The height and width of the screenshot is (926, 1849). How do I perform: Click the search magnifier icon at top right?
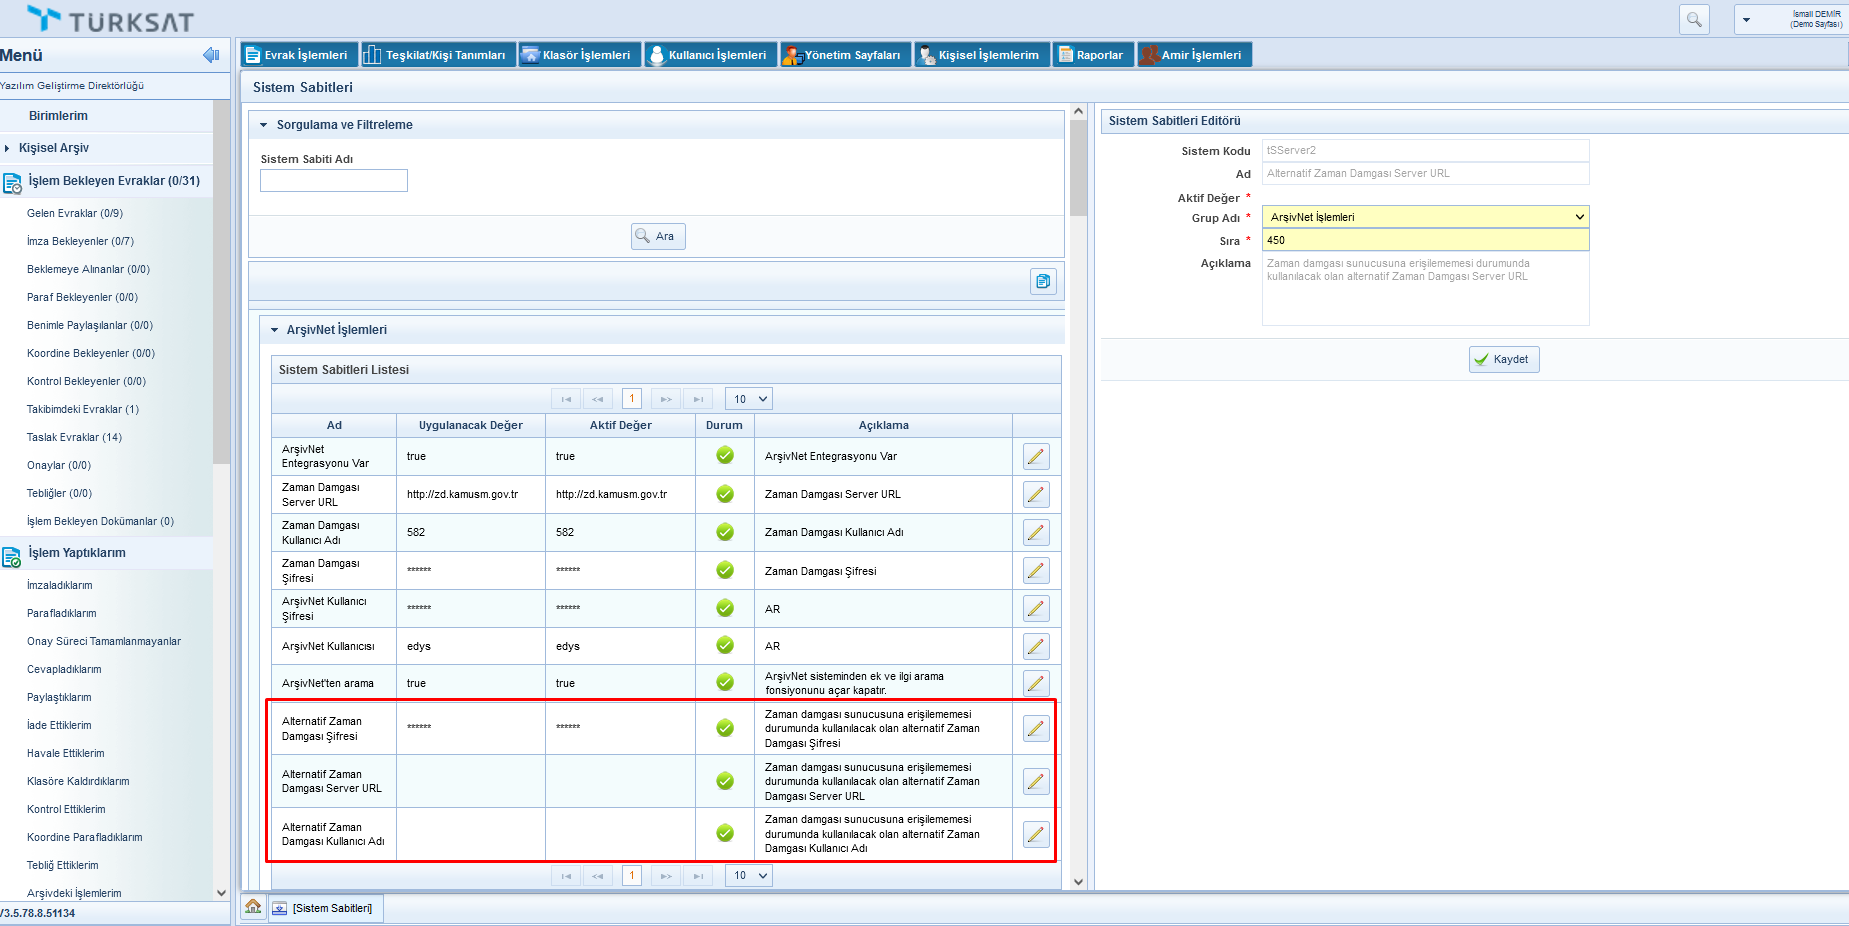coord(1694,20)
